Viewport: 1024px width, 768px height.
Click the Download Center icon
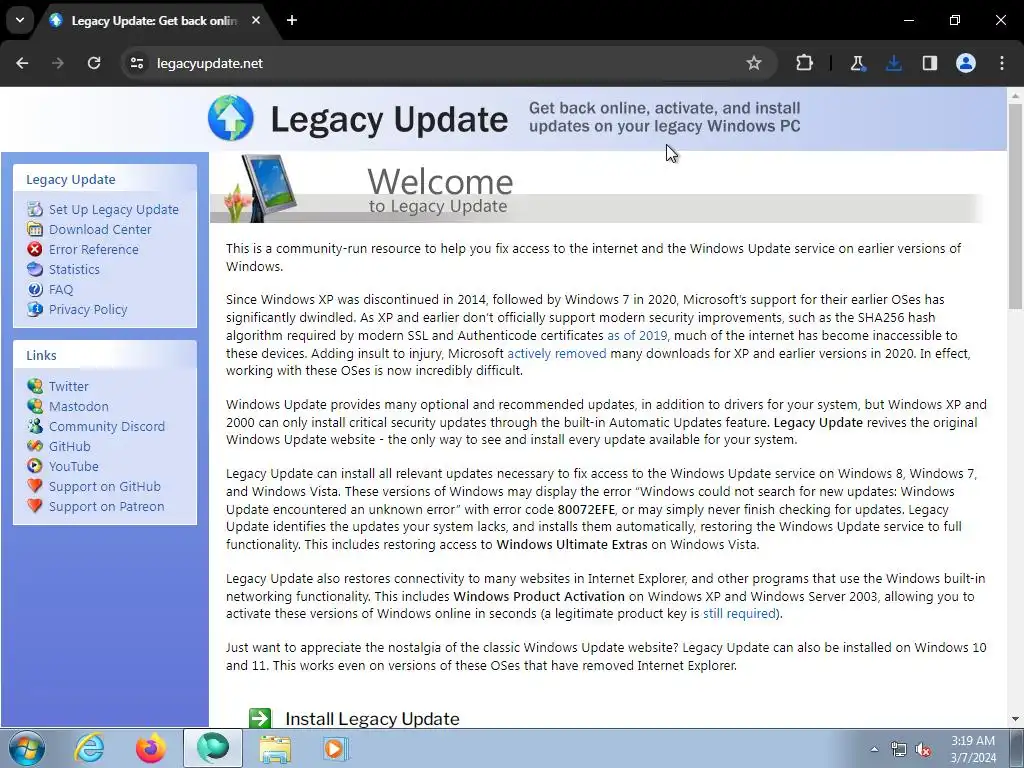(35, 229)
